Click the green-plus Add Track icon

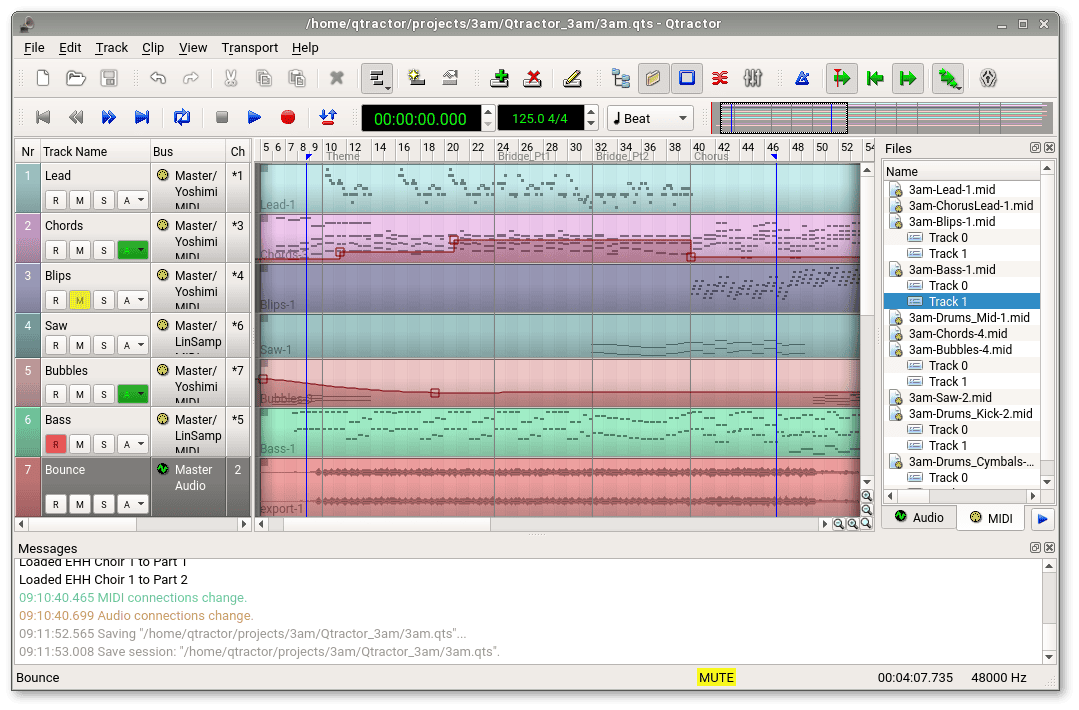[500, 78]
